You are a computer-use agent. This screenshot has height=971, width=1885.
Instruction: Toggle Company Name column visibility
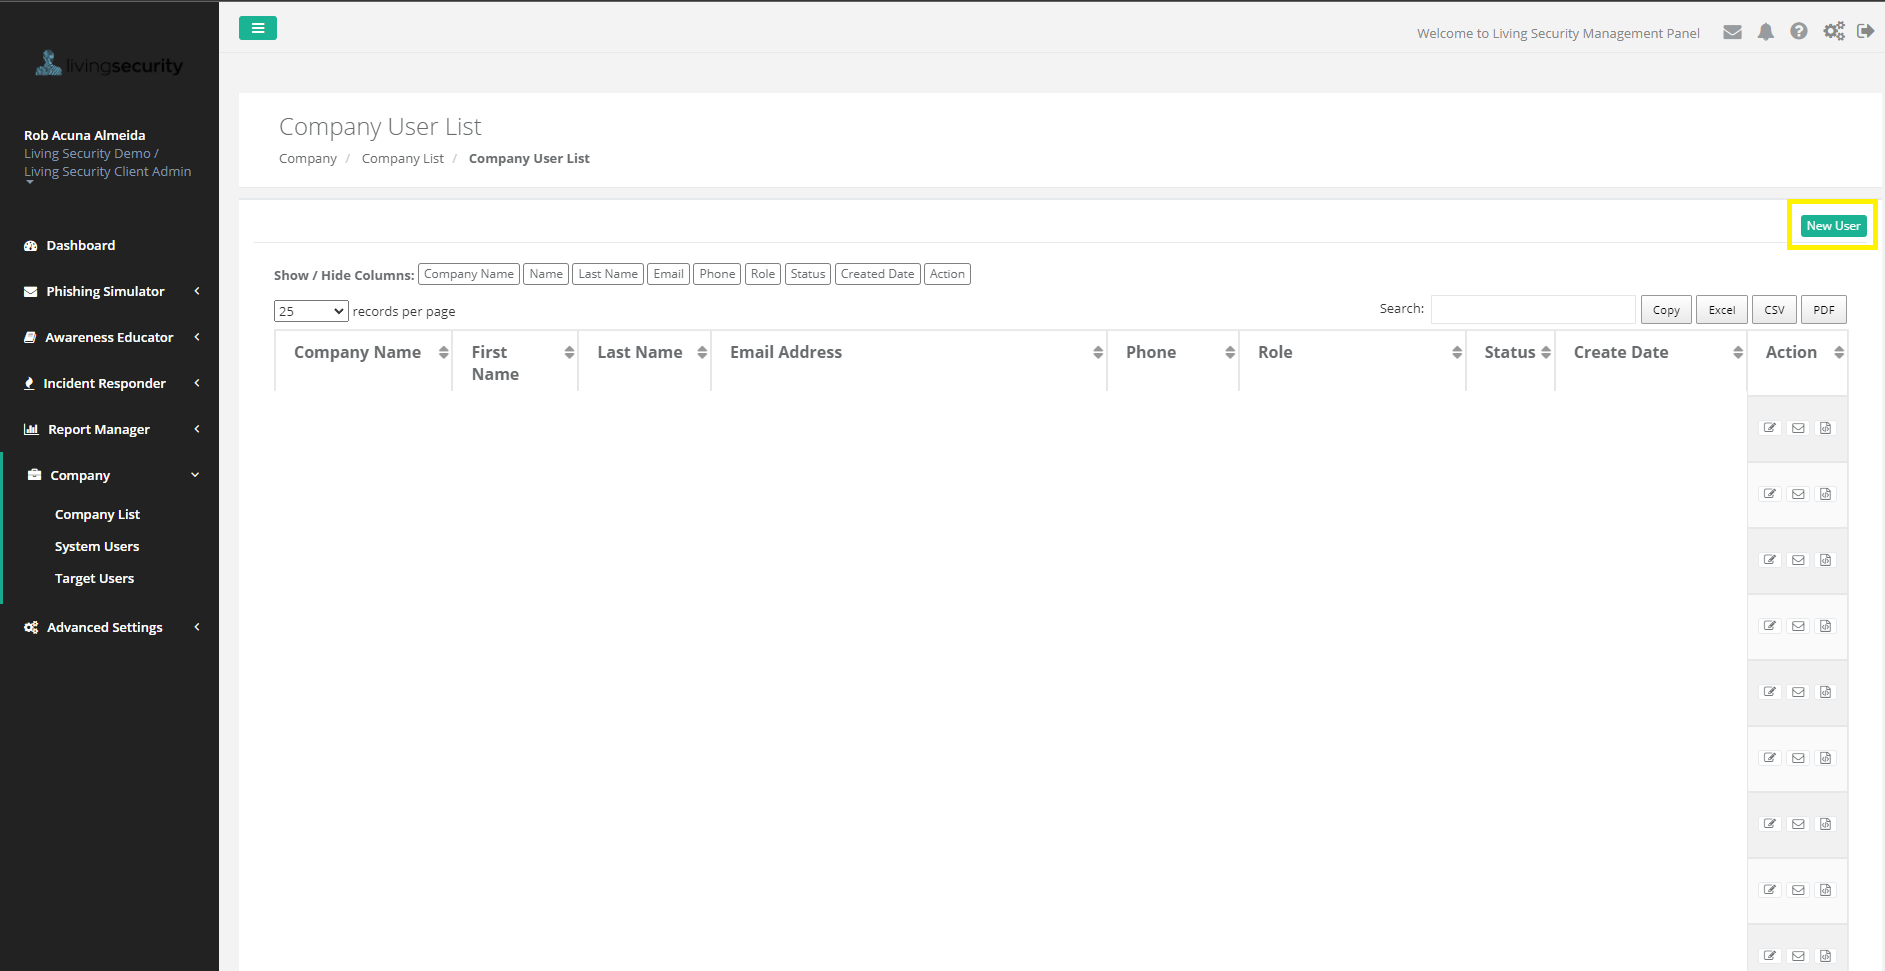point(469,274)
